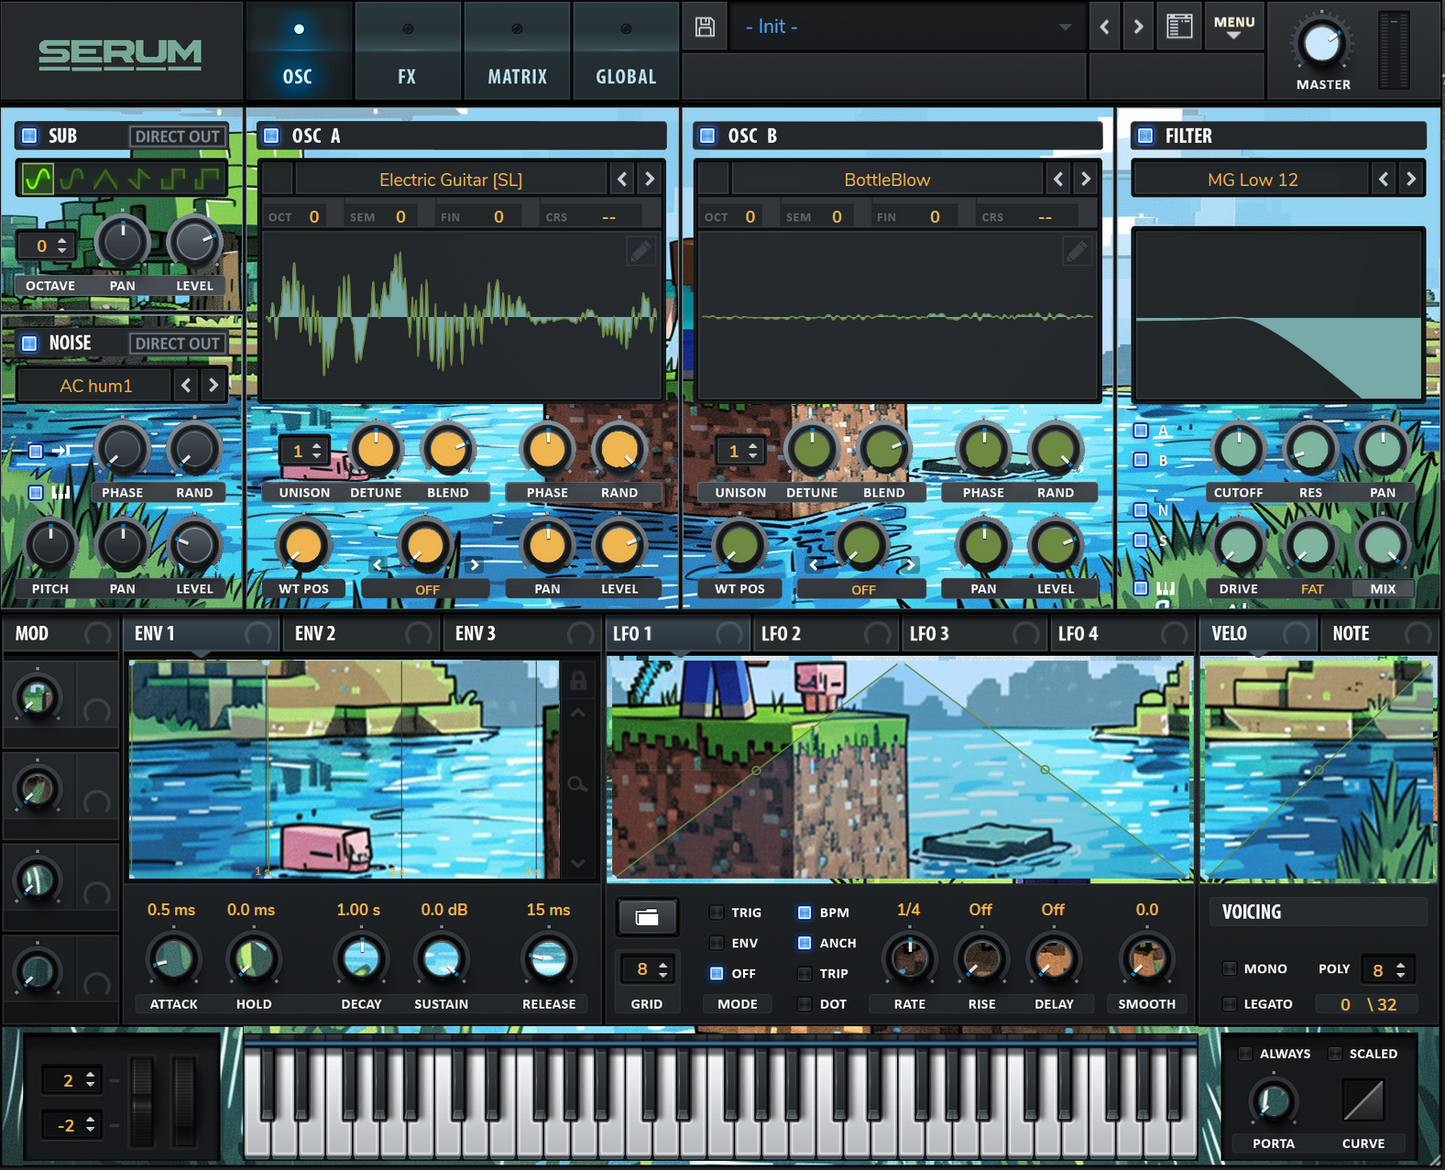Click OSC B warp mode OFF label
Screen dimensions: 1445x1170
[863, 590]
